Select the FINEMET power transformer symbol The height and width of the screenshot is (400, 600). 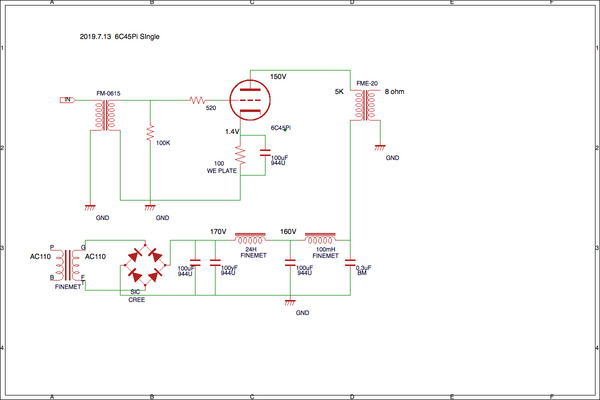pos(68,265)
